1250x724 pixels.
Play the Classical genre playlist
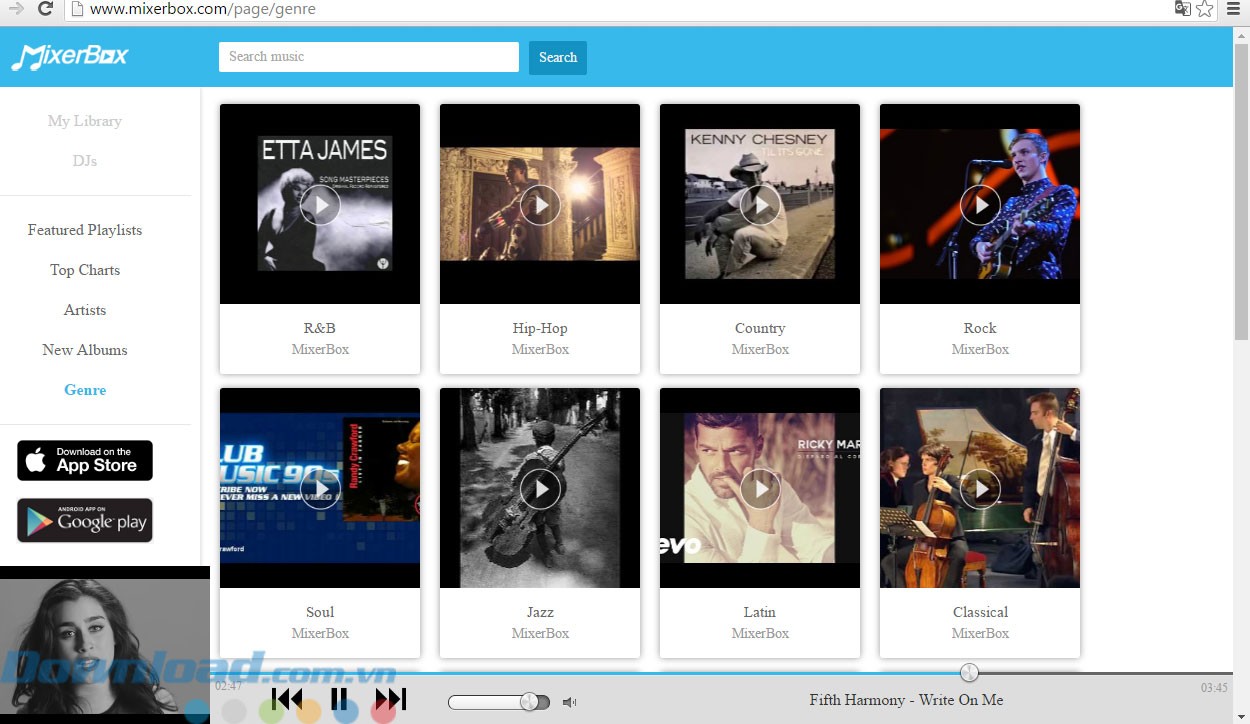point(980,488)
